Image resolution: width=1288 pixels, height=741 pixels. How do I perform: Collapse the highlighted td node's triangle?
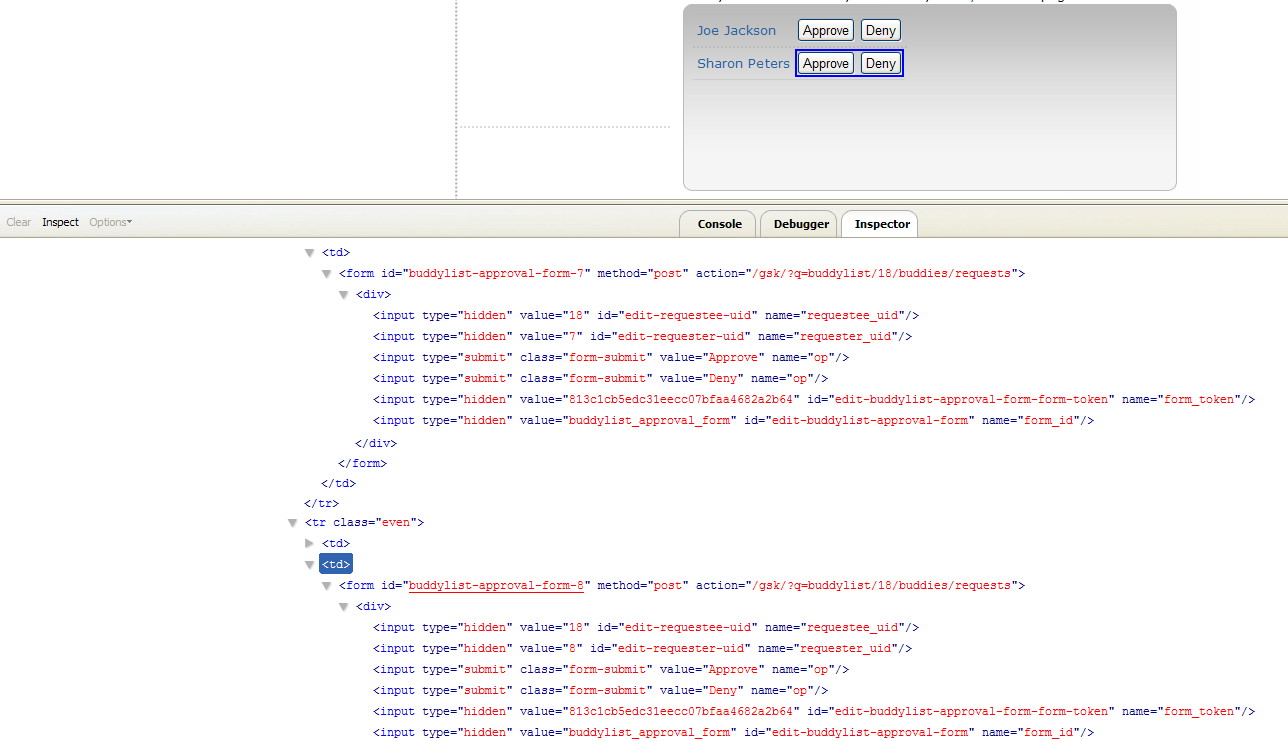(x=310, y=565)
